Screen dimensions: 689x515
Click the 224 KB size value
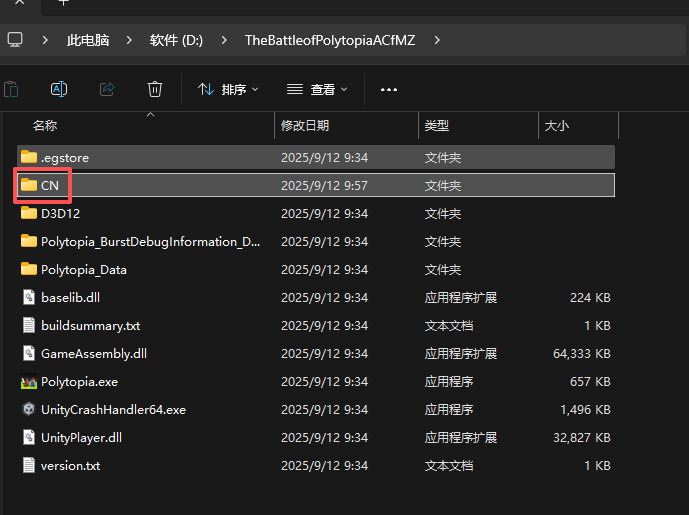tap(590, 297)
